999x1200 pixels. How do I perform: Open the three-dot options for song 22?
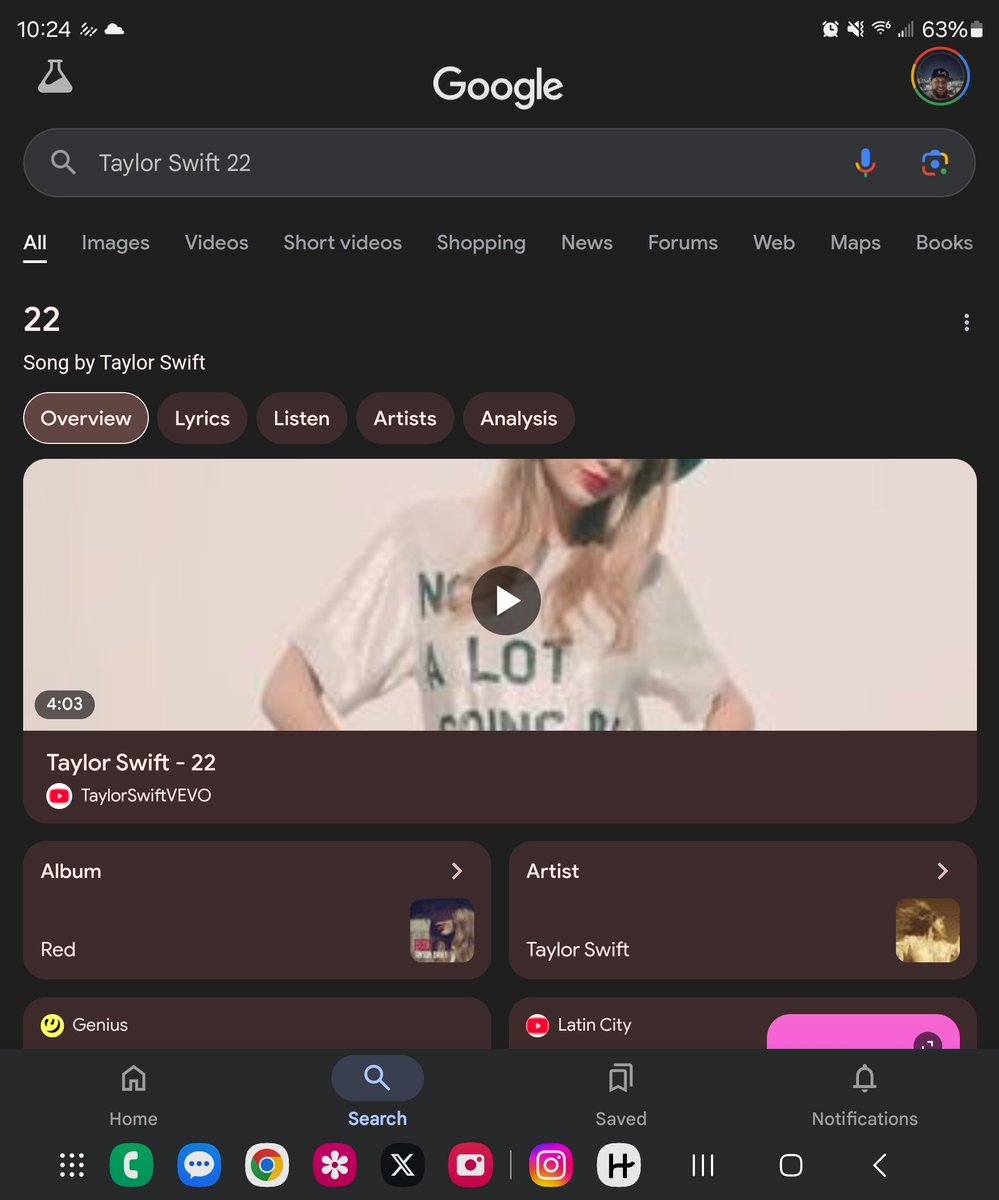pyautogui.click(x=966, y=322)
